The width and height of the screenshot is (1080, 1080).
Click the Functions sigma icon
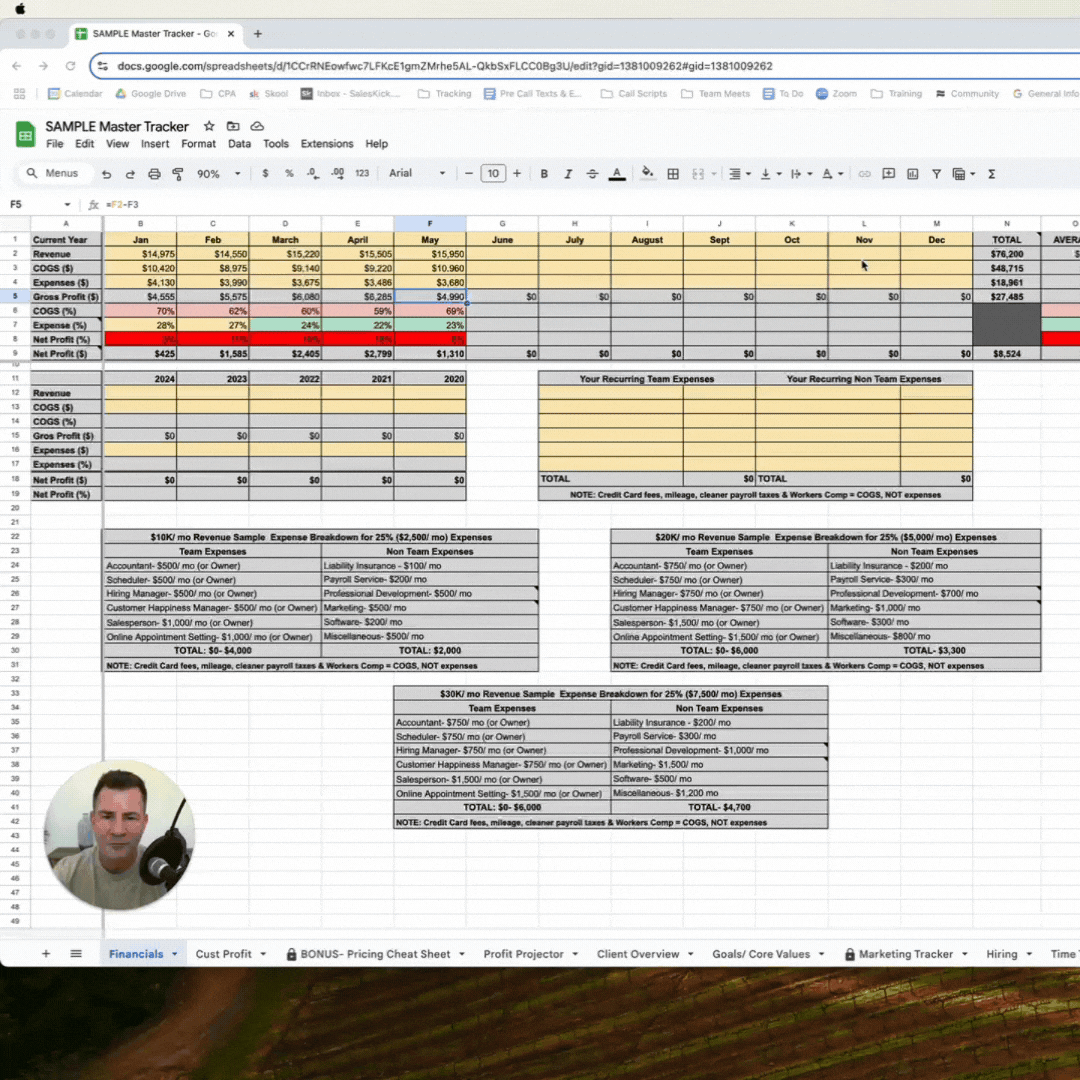point(991,174)
